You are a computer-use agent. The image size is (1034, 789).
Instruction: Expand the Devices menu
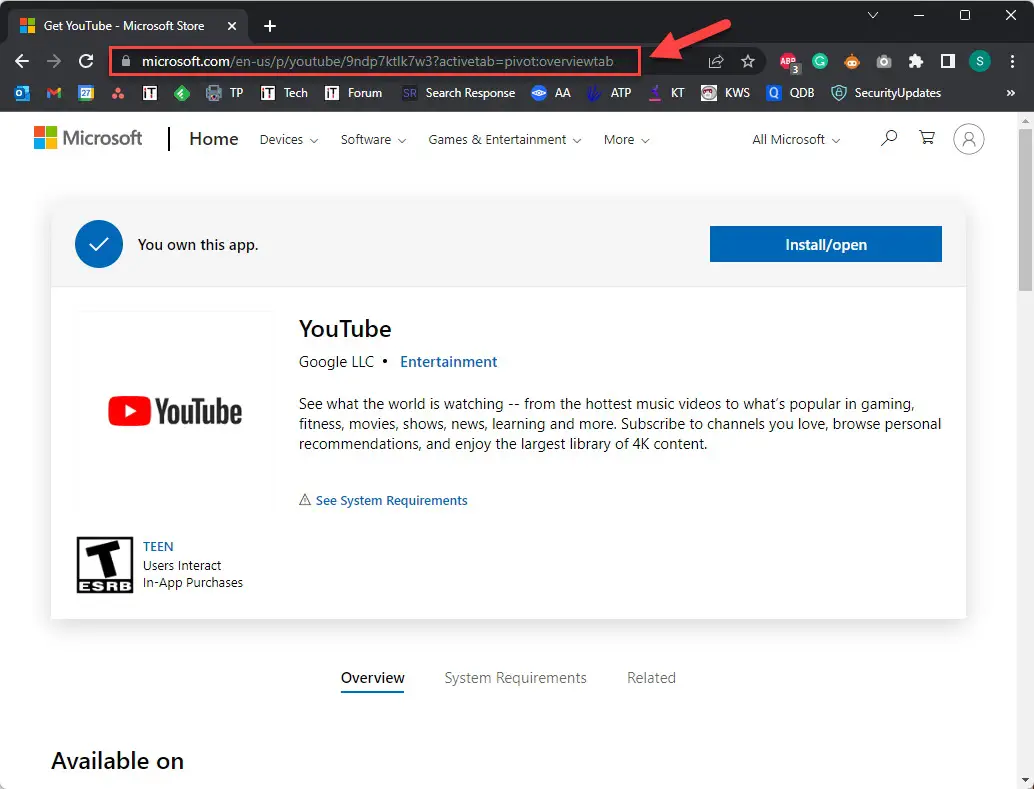click(x=289, y=140)
